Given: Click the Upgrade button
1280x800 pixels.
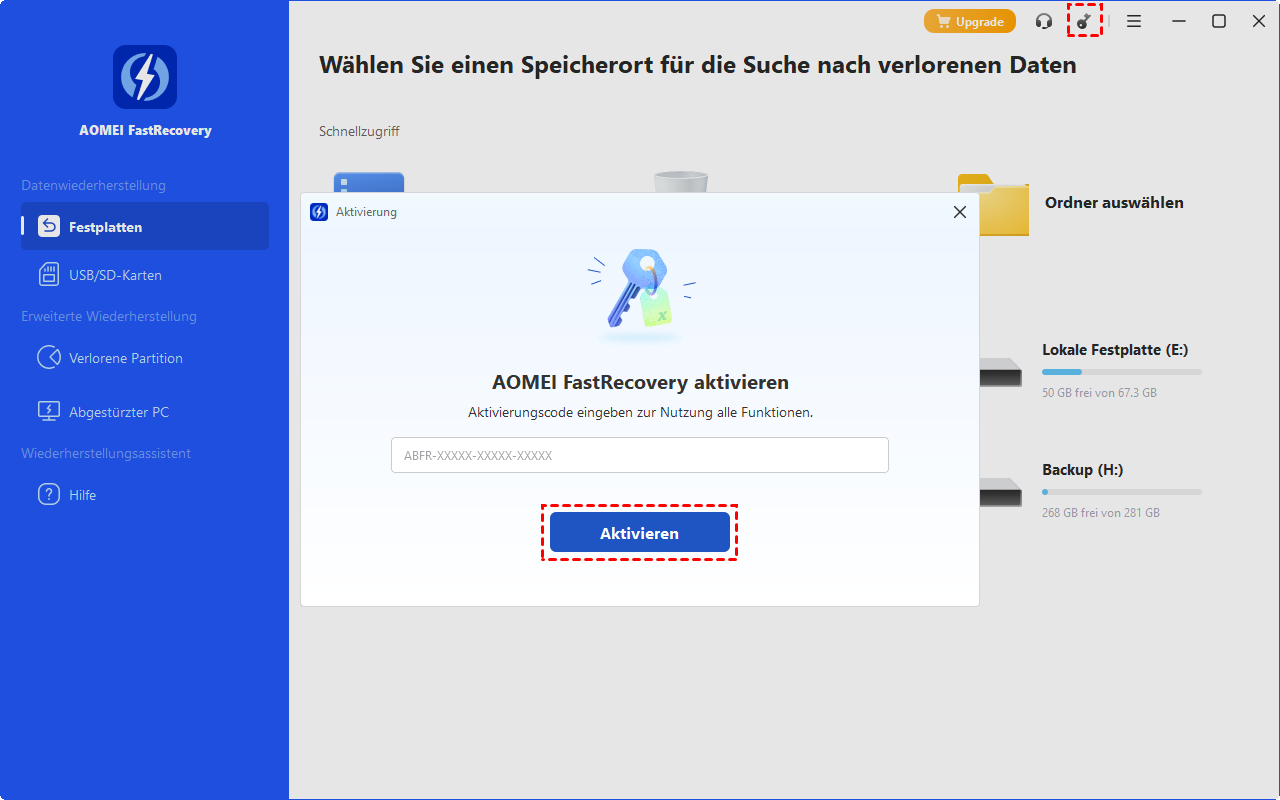Looking at the screenshot, I should pyautogui.click(x=970, y=21).
